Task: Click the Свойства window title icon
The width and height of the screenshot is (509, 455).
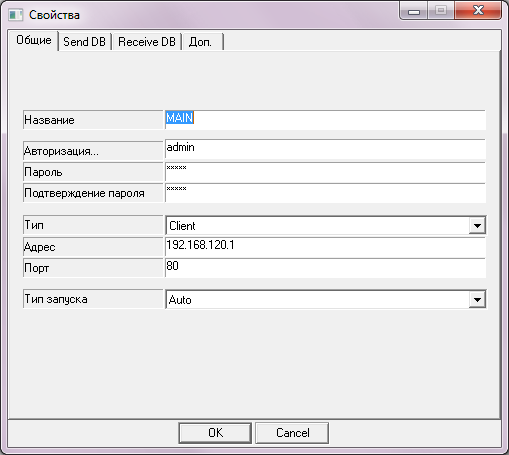Action: click(15, 15)
